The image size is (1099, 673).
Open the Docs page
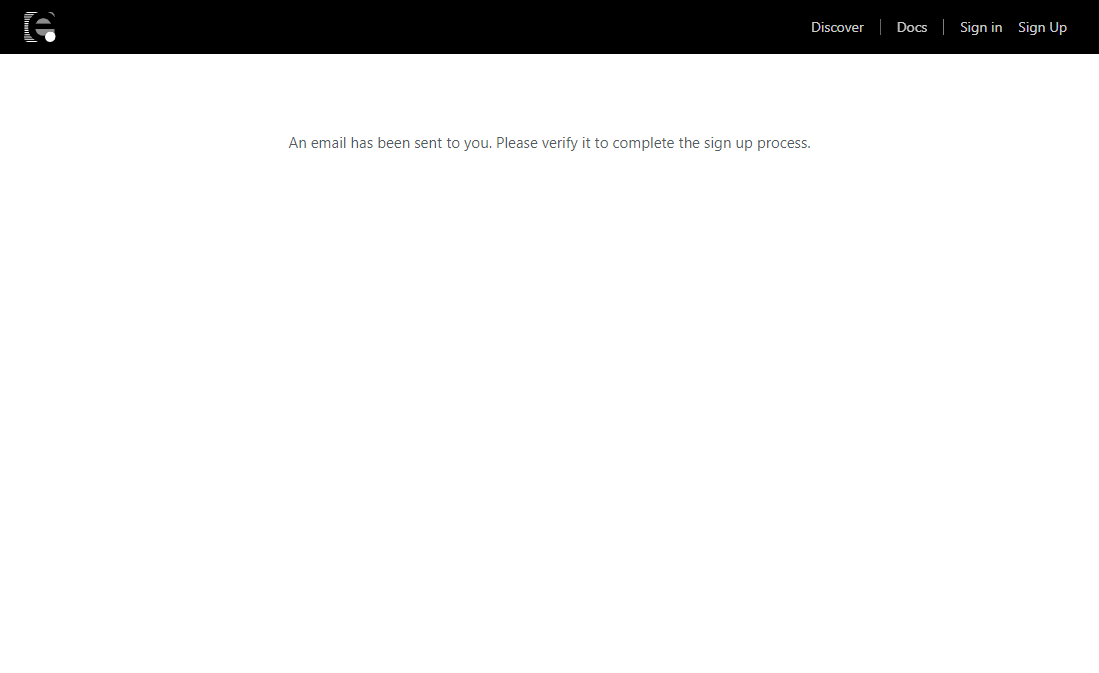coord(911,27)
